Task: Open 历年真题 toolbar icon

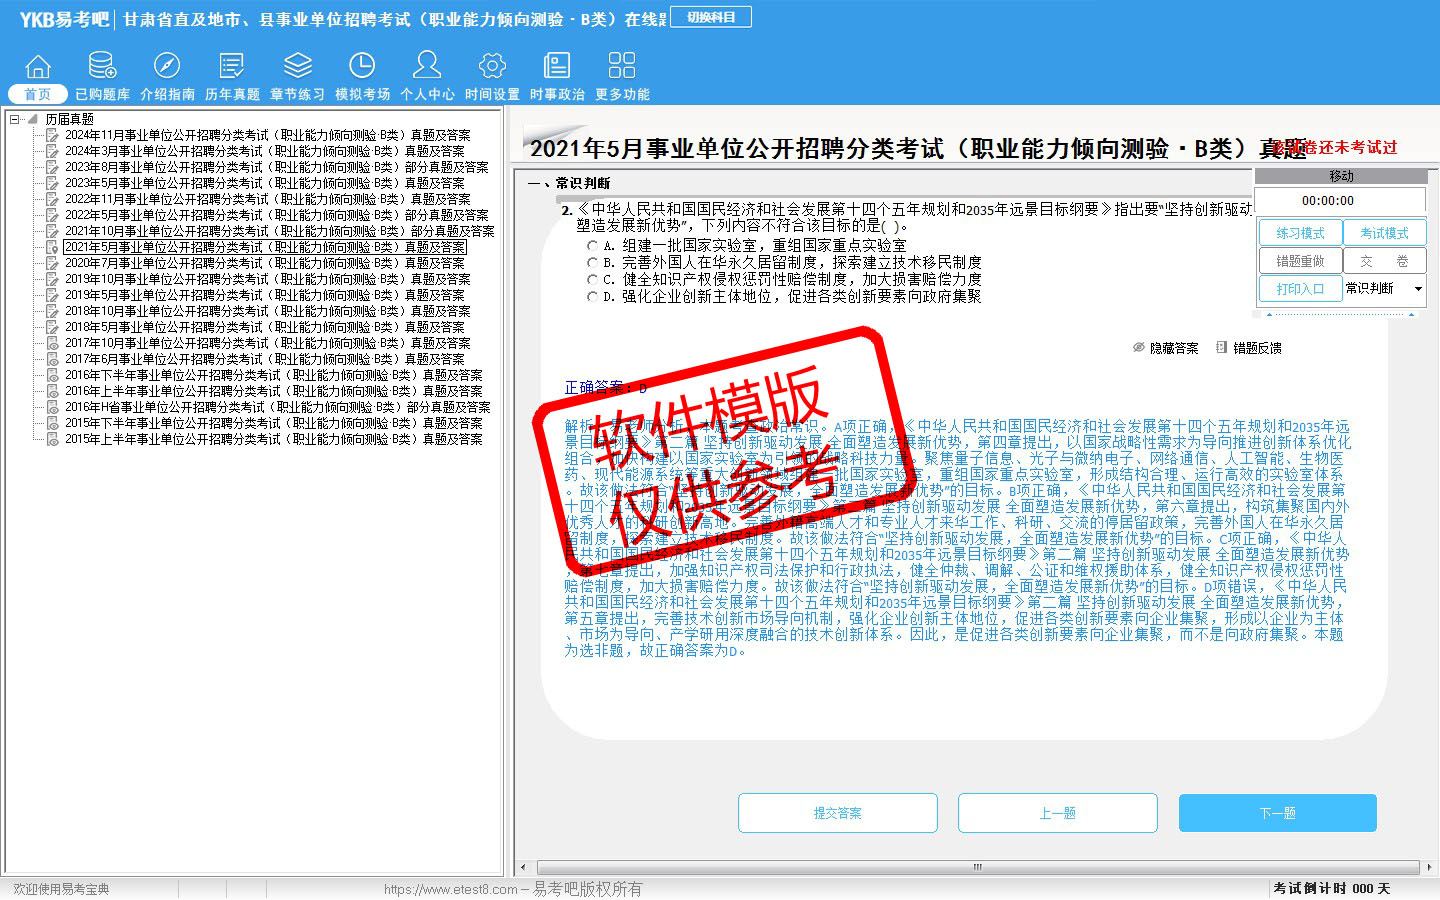Action: coord(232,67)
